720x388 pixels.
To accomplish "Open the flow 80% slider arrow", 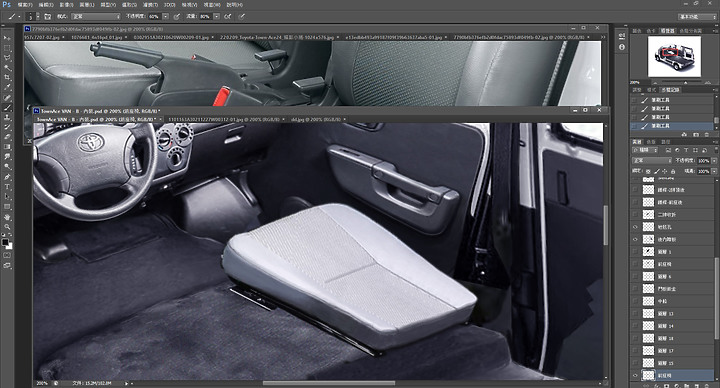I will (216, 17).
